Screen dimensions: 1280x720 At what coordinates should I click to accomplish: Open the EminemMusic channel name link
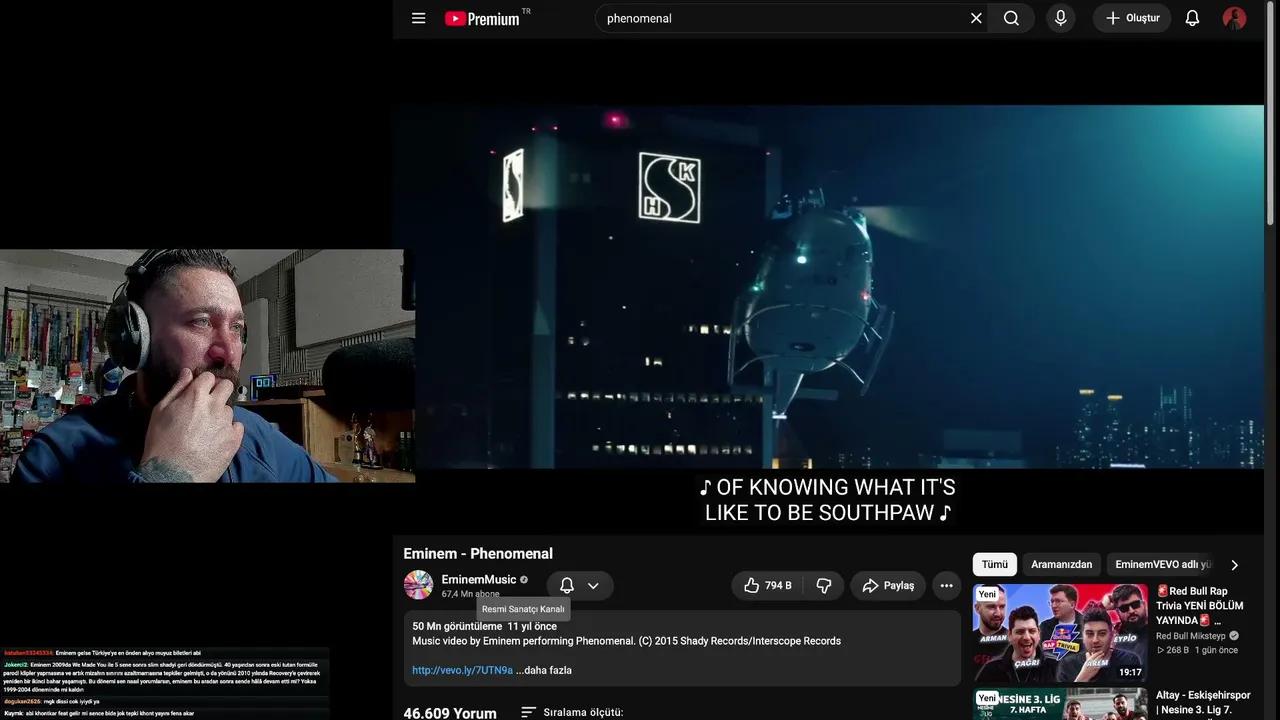479,580
